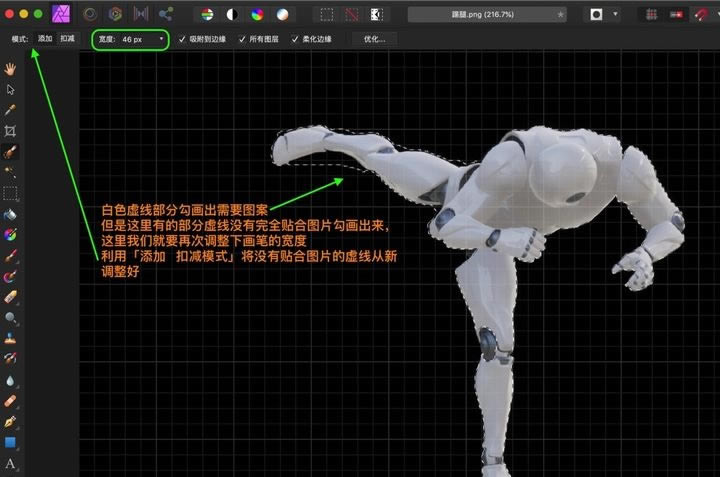Select the blue Rectangle shape tool
Viewport: 720px width, 477px height.
pos(11,442)
